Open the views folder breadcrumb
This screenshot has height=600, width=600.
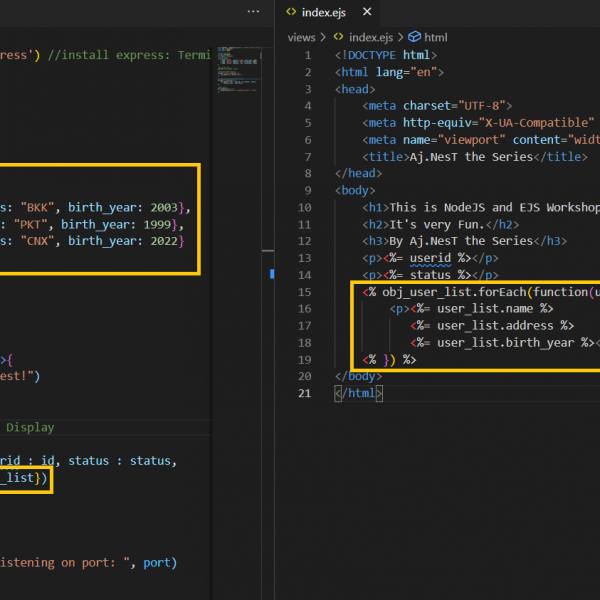301,37
